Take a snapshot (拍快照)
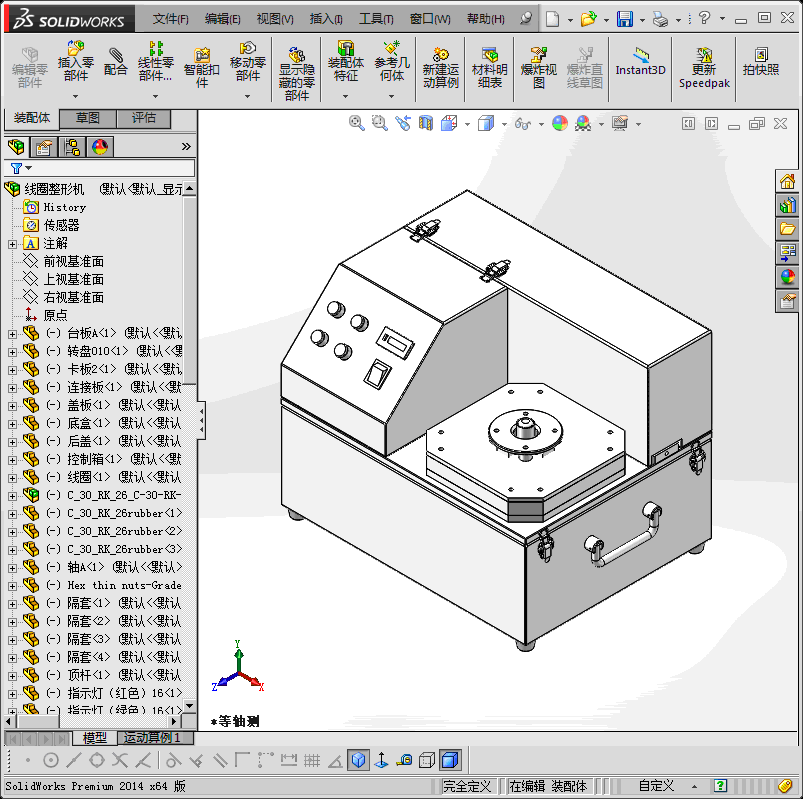The image size is (803, 799). tap(761, 62)
